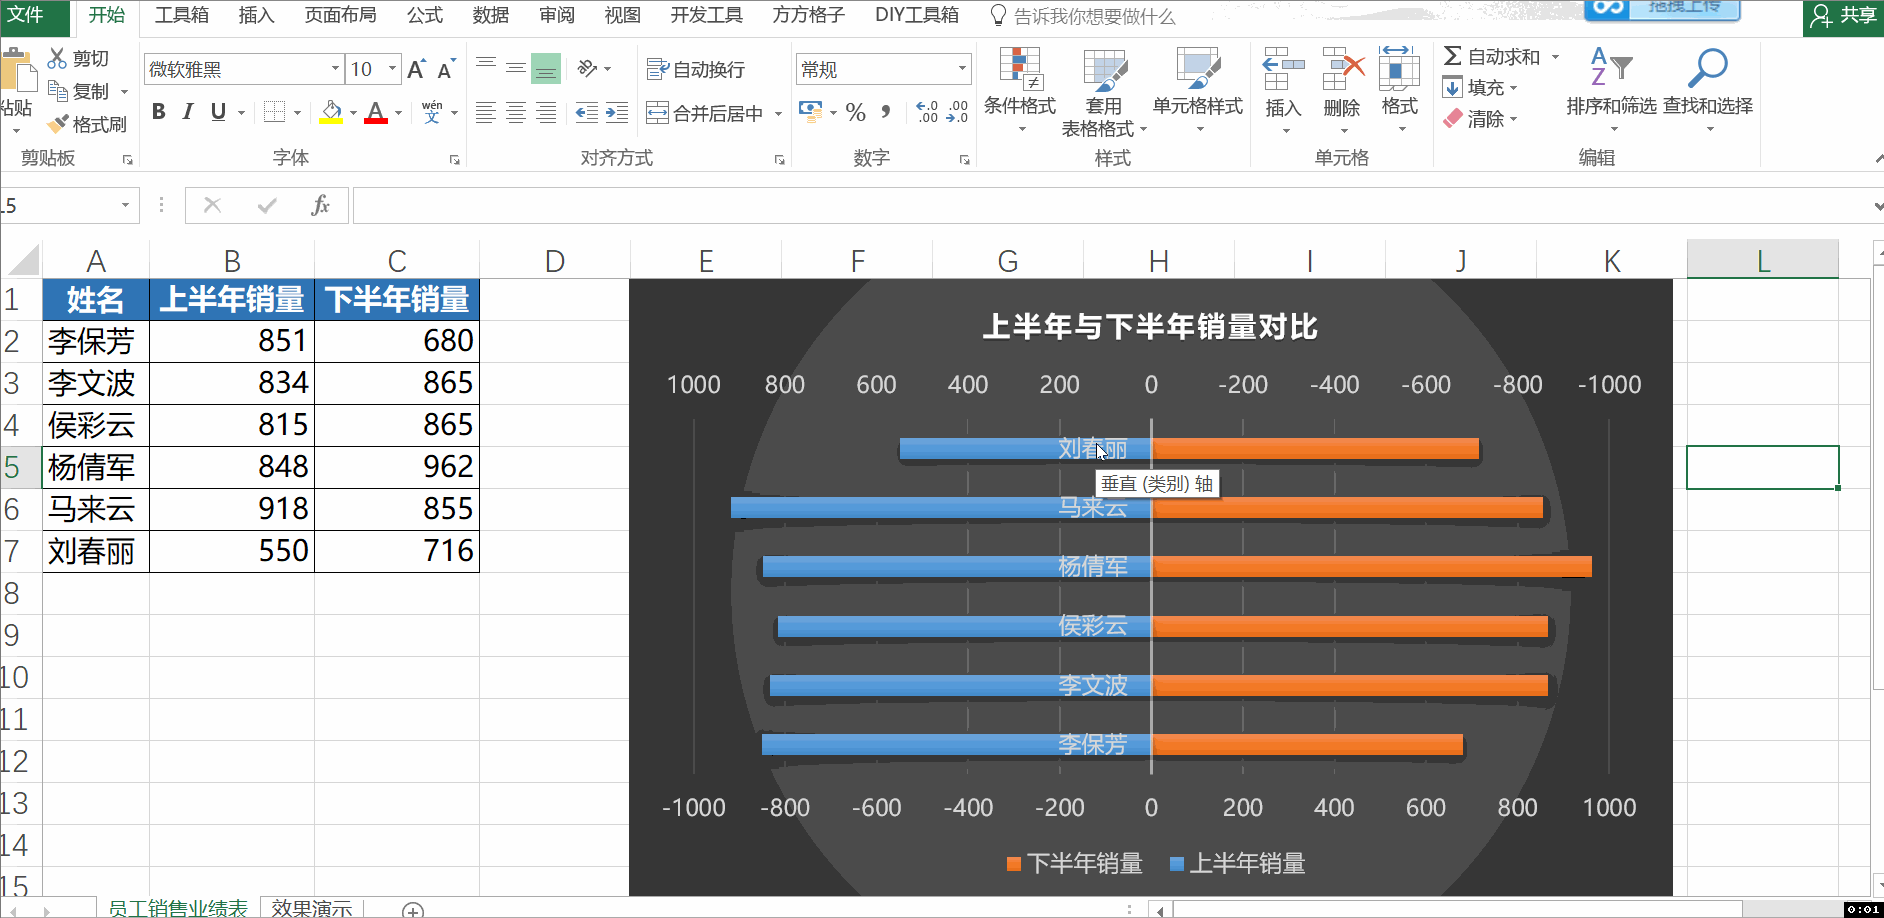
Task: Click the Accounting Number Format icon
Action: pos(811,112)
